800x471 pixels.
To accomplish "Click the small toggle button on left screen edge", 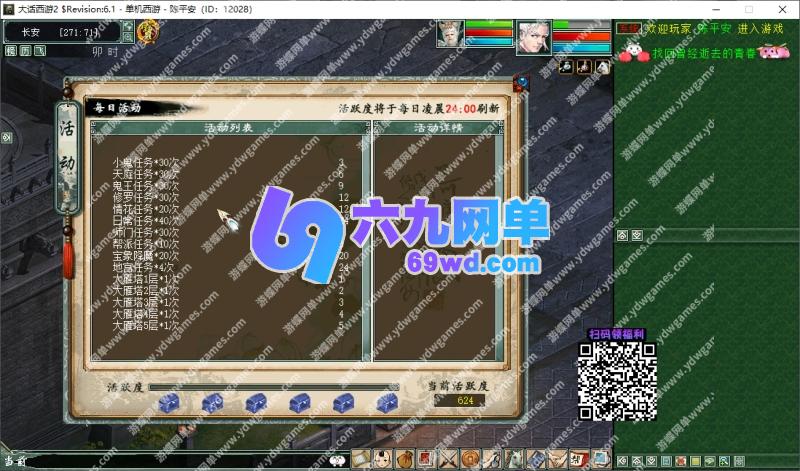I will (x=7, y=138).
